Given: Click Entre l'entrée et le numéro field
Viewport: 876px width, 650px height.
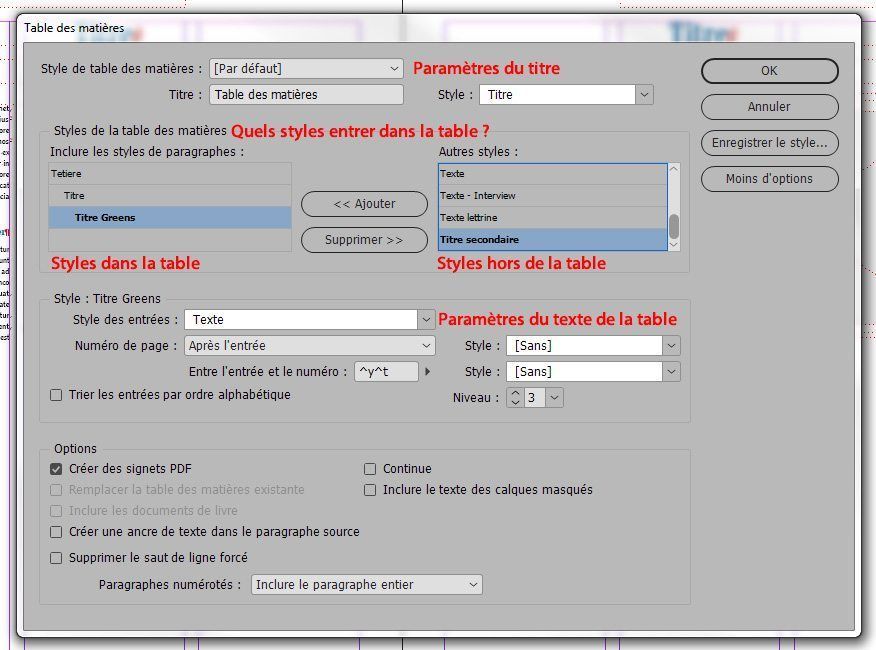Looking at the screenshot, I should coord(386,372).
